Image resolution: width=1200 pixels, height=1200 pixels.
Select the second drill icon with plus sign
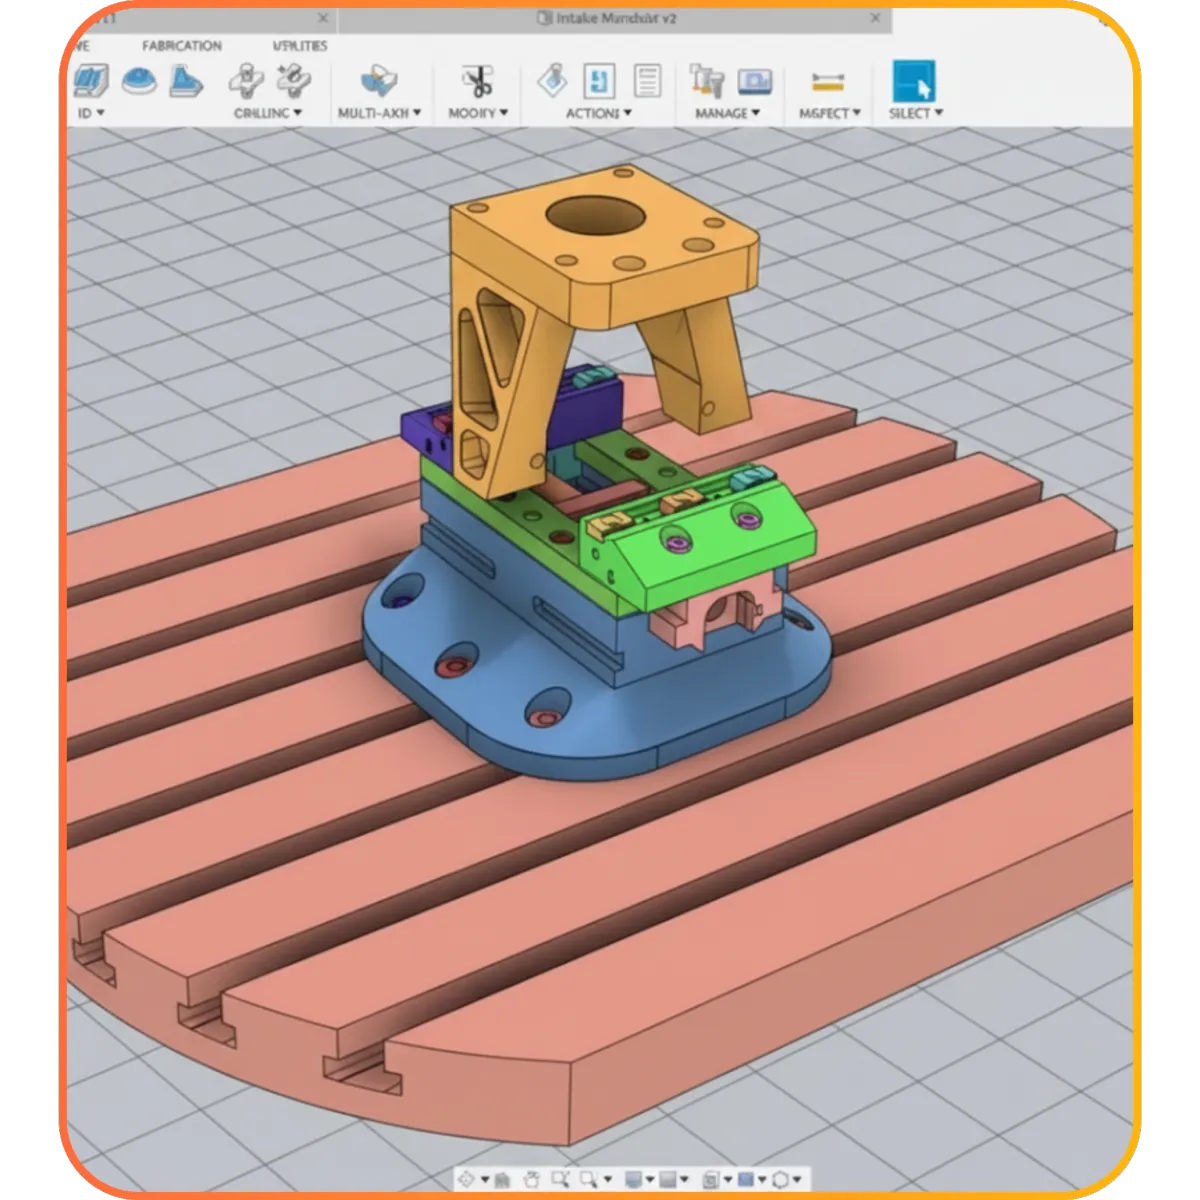pyautogui.click(x=293, y=81)
